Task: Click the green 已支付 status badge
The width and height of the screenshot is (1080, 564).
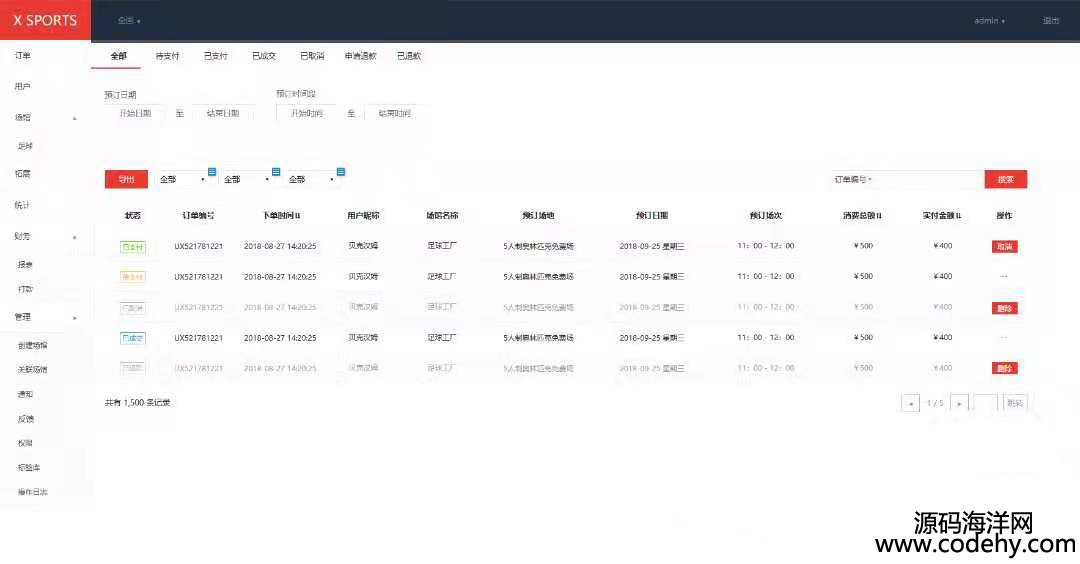Action: click(x=133, y=247)
